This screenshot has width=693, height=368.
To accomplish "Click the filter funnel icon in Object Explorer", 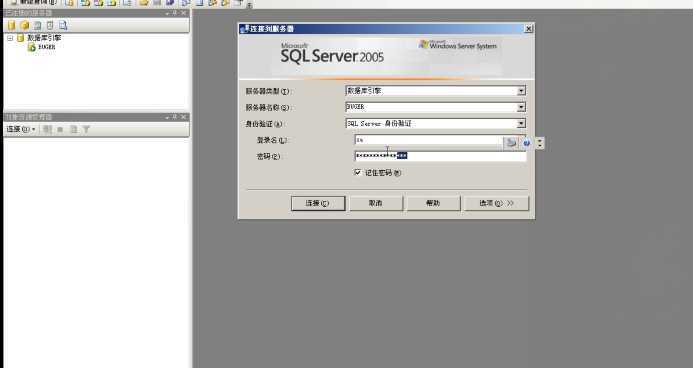I will coord(86,129).
